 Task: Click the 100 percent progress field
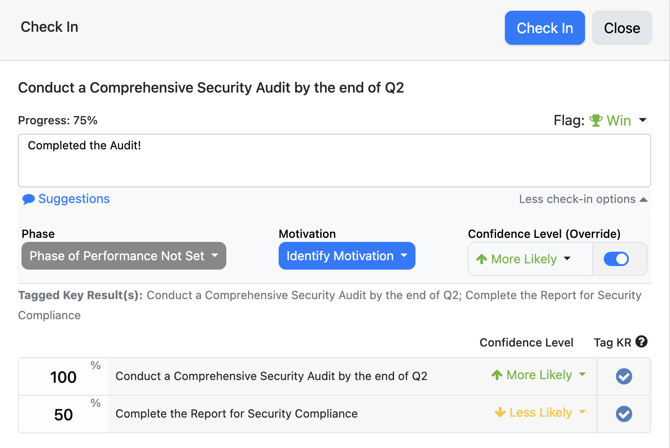[63, 377]
